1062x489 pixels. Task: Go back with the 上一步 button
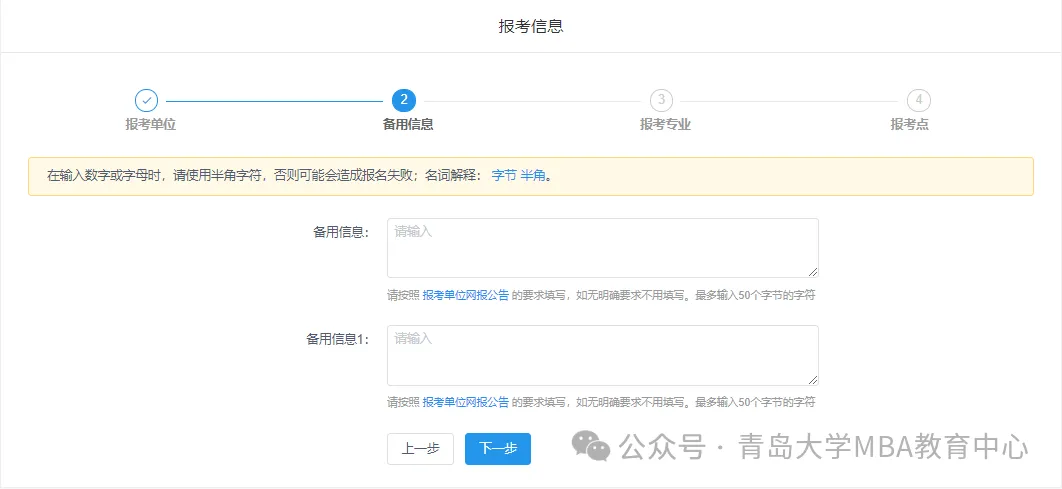click(420, 449)
